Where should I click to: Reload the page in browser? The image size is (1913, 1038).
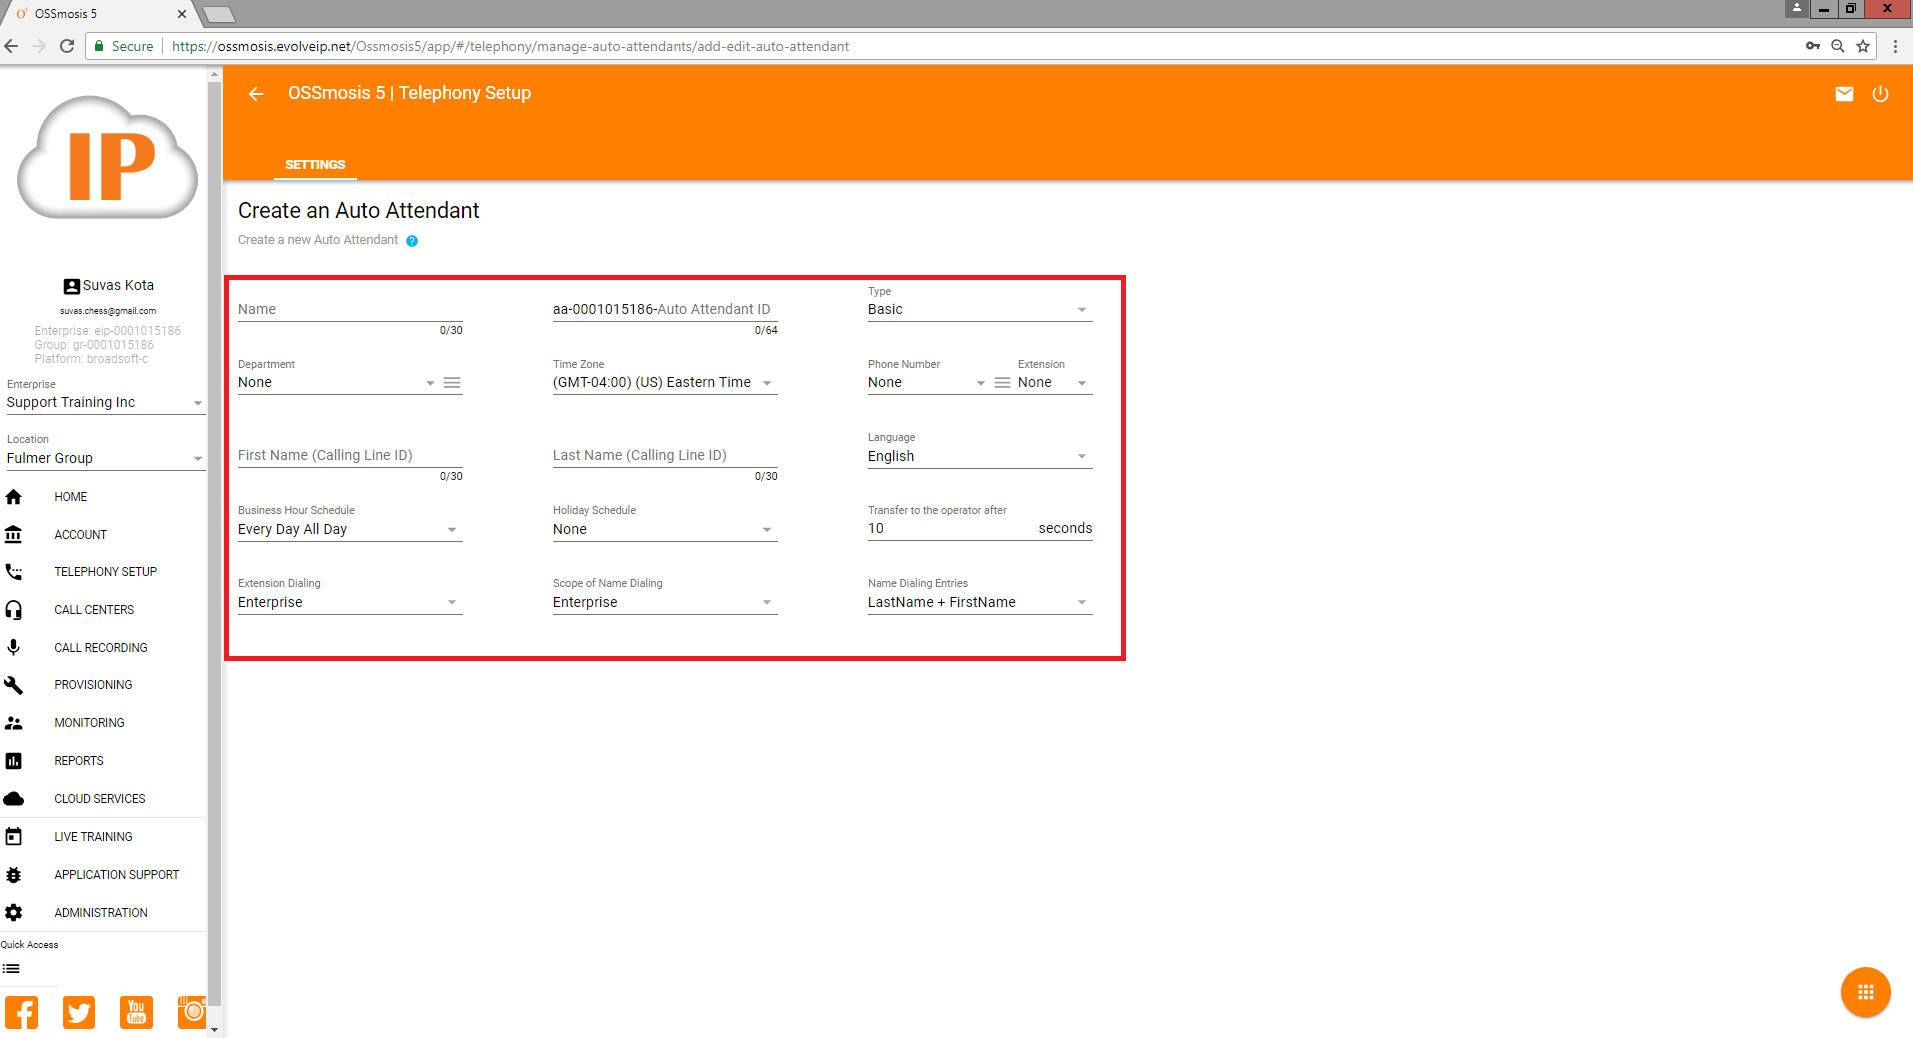(67, 46)
